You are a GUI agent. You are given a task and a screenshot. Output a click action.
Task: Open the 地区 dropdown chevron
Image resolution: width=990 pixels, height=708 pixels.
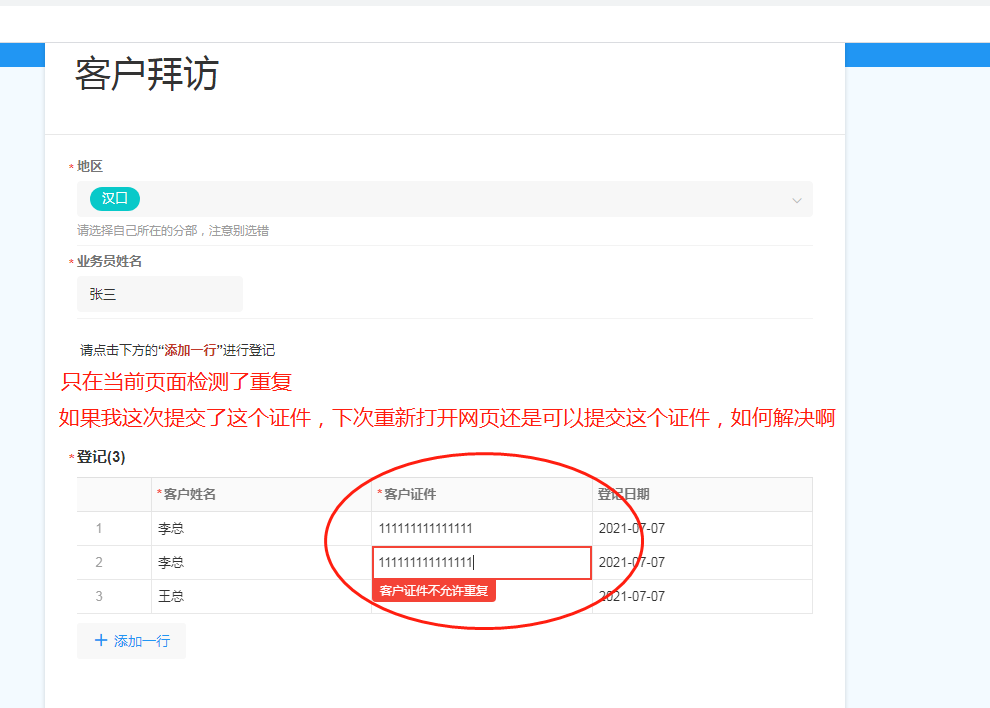(797, 200)
